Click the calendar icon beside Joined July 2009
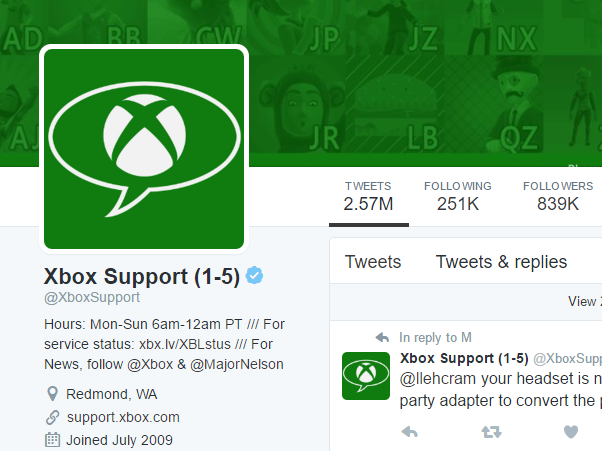The image size is (602, 451). tap(53, 440)
